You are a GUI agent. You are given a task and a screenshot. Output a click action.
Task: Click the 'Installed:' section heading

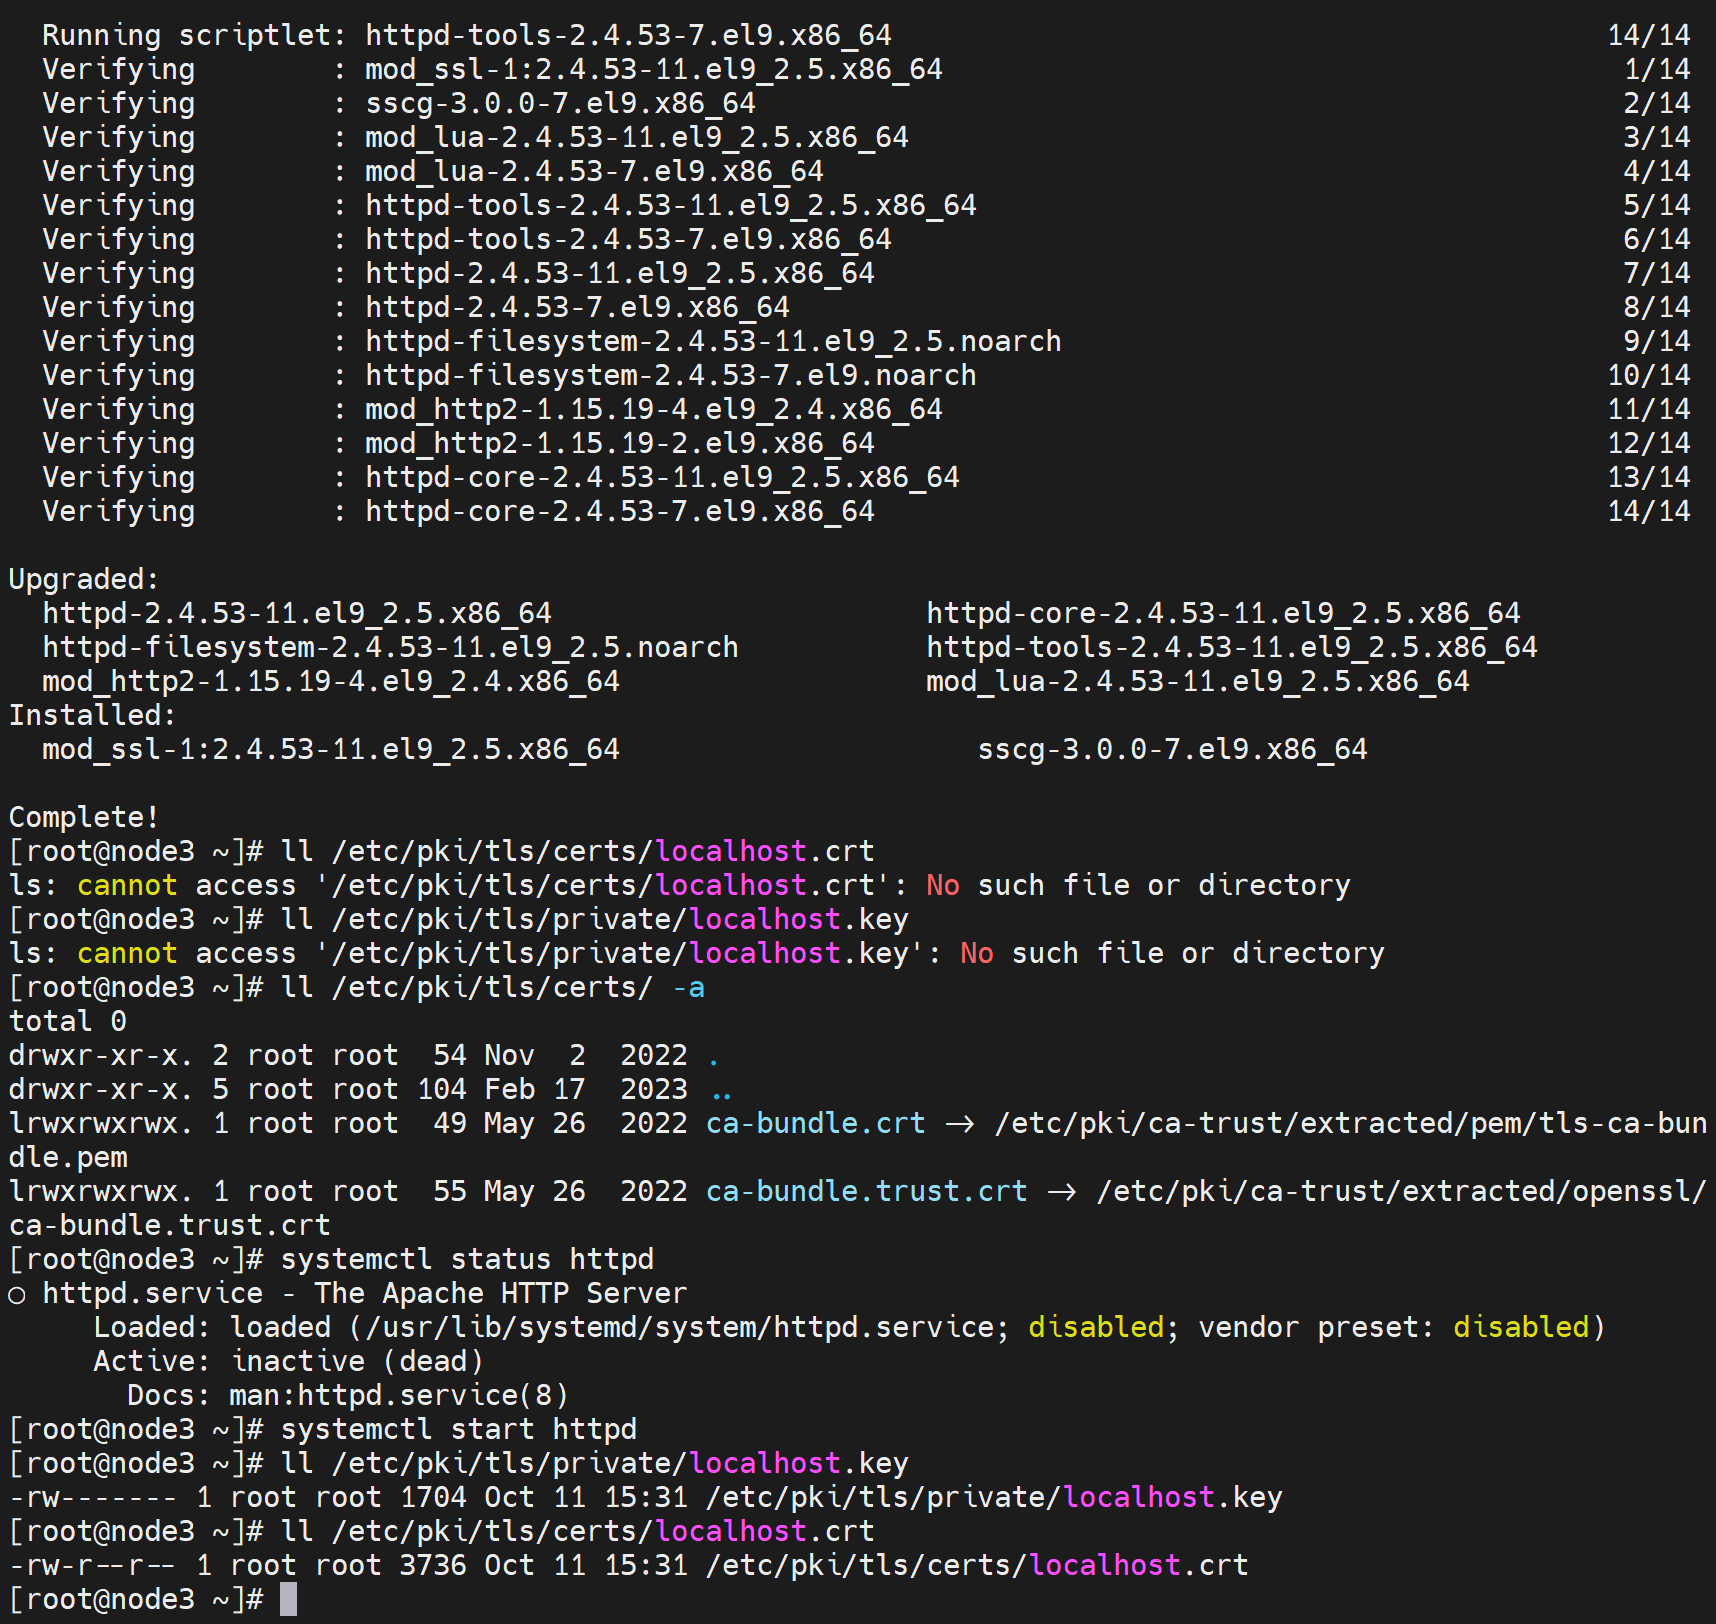tap(92, 715)
